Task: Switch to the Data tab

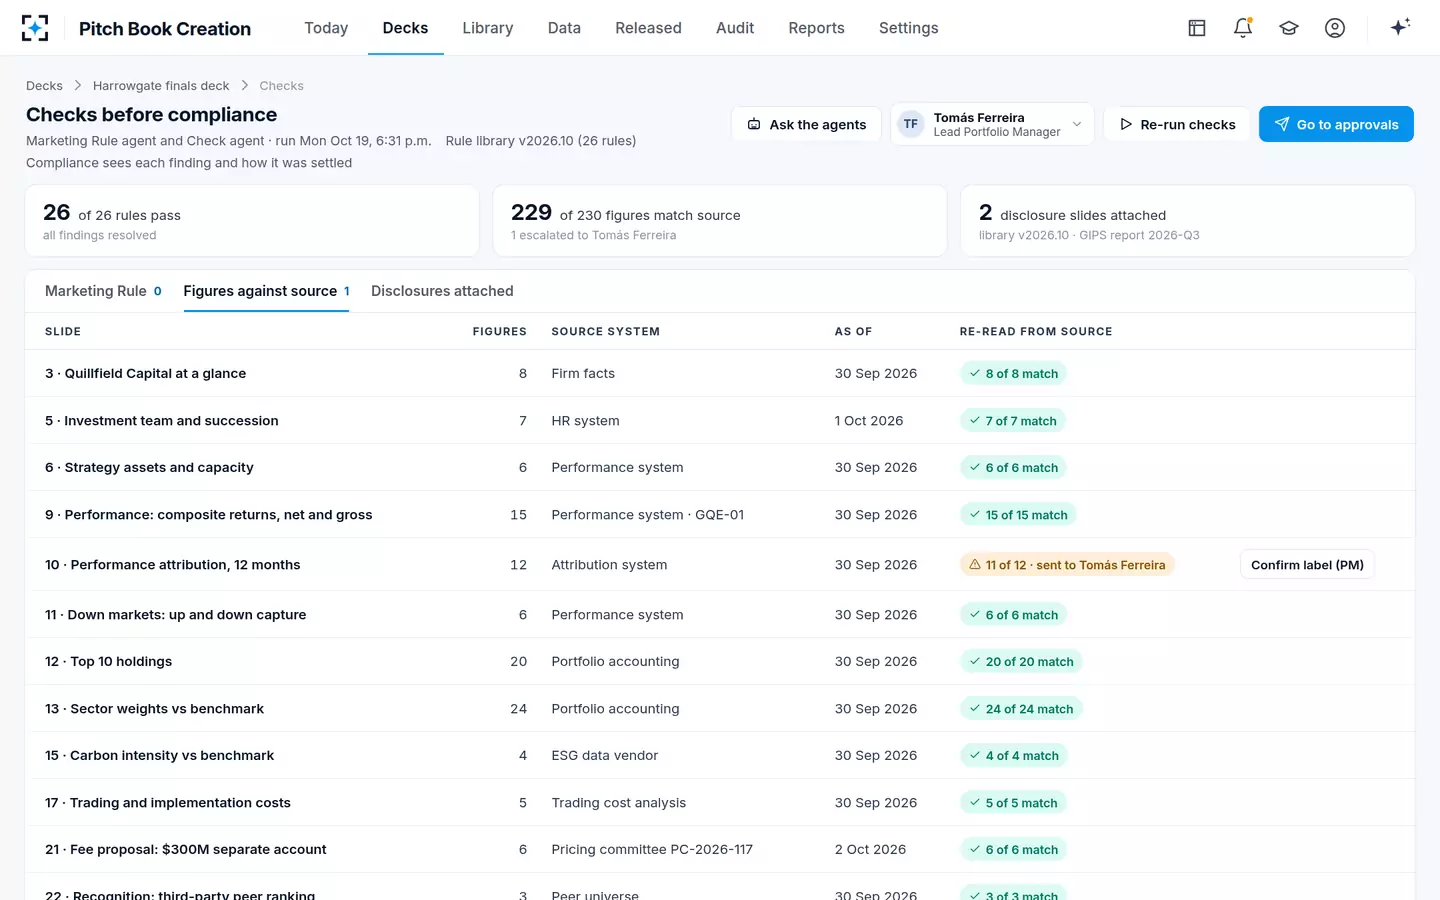Action: pos(564,28)
